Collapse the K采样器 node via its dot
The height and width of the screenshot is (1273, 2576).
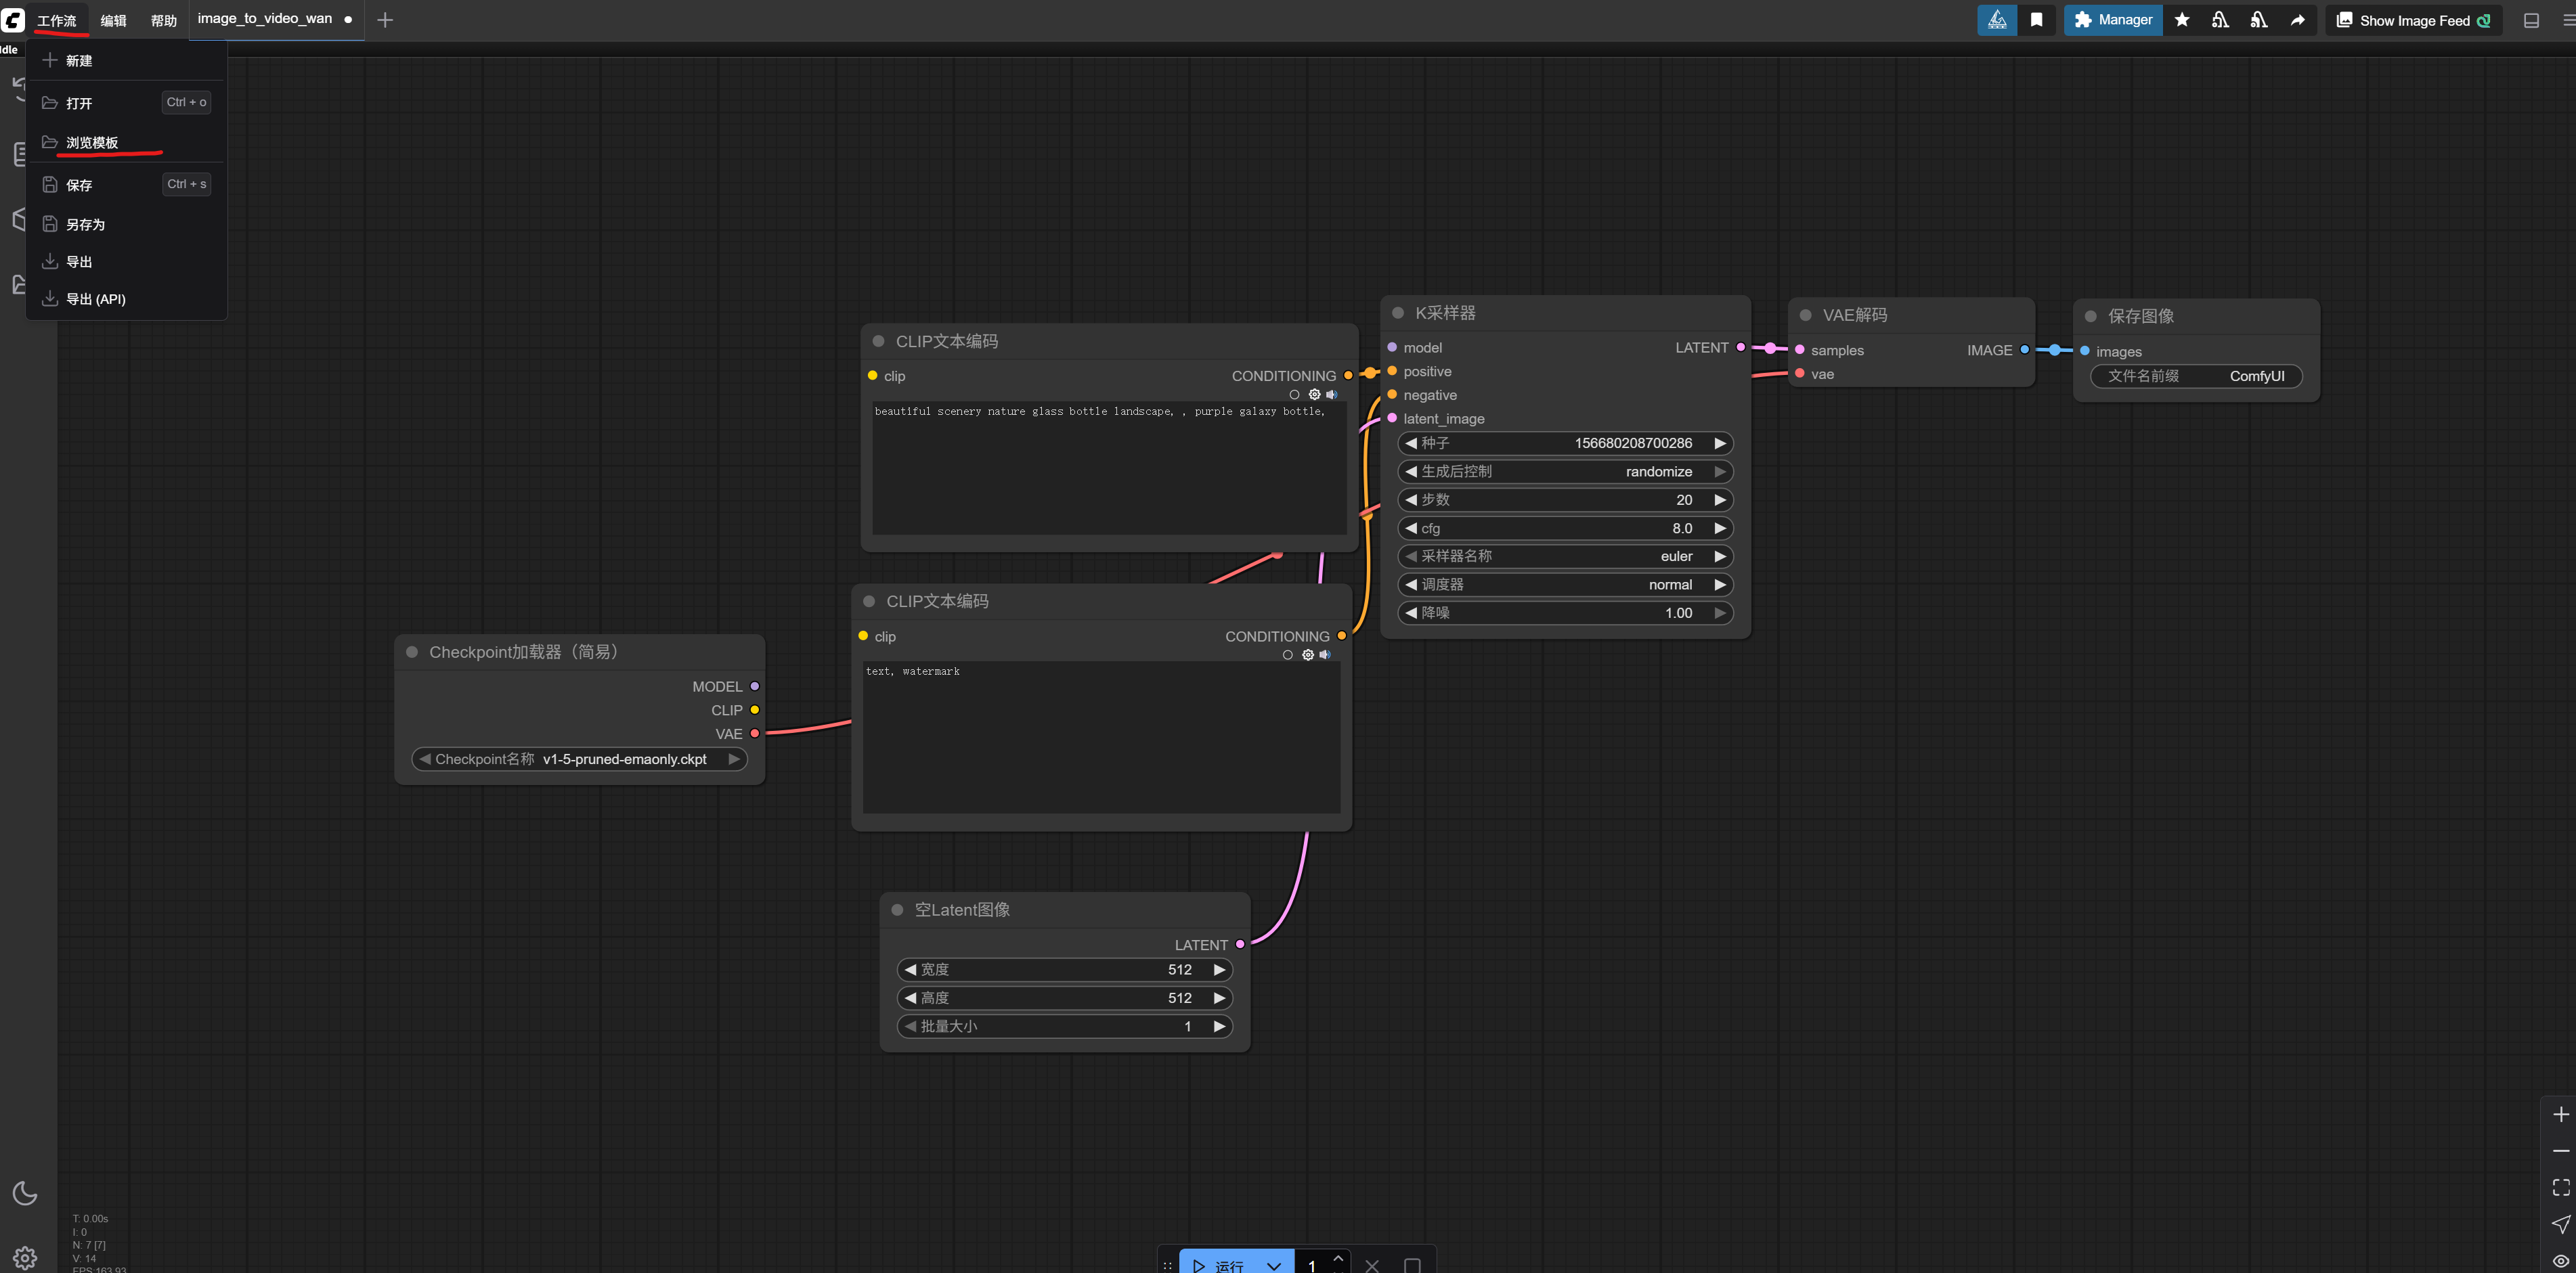[1398, 313]
